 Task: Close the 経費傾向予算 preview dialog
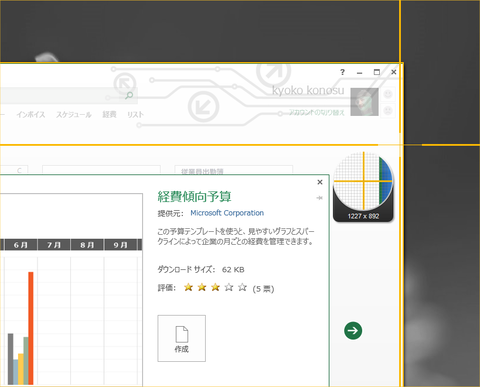[320, 182]
